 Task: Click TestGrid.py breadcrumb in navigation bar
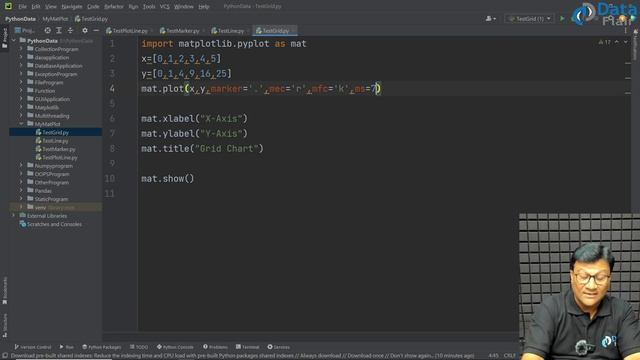pos(91,19)
